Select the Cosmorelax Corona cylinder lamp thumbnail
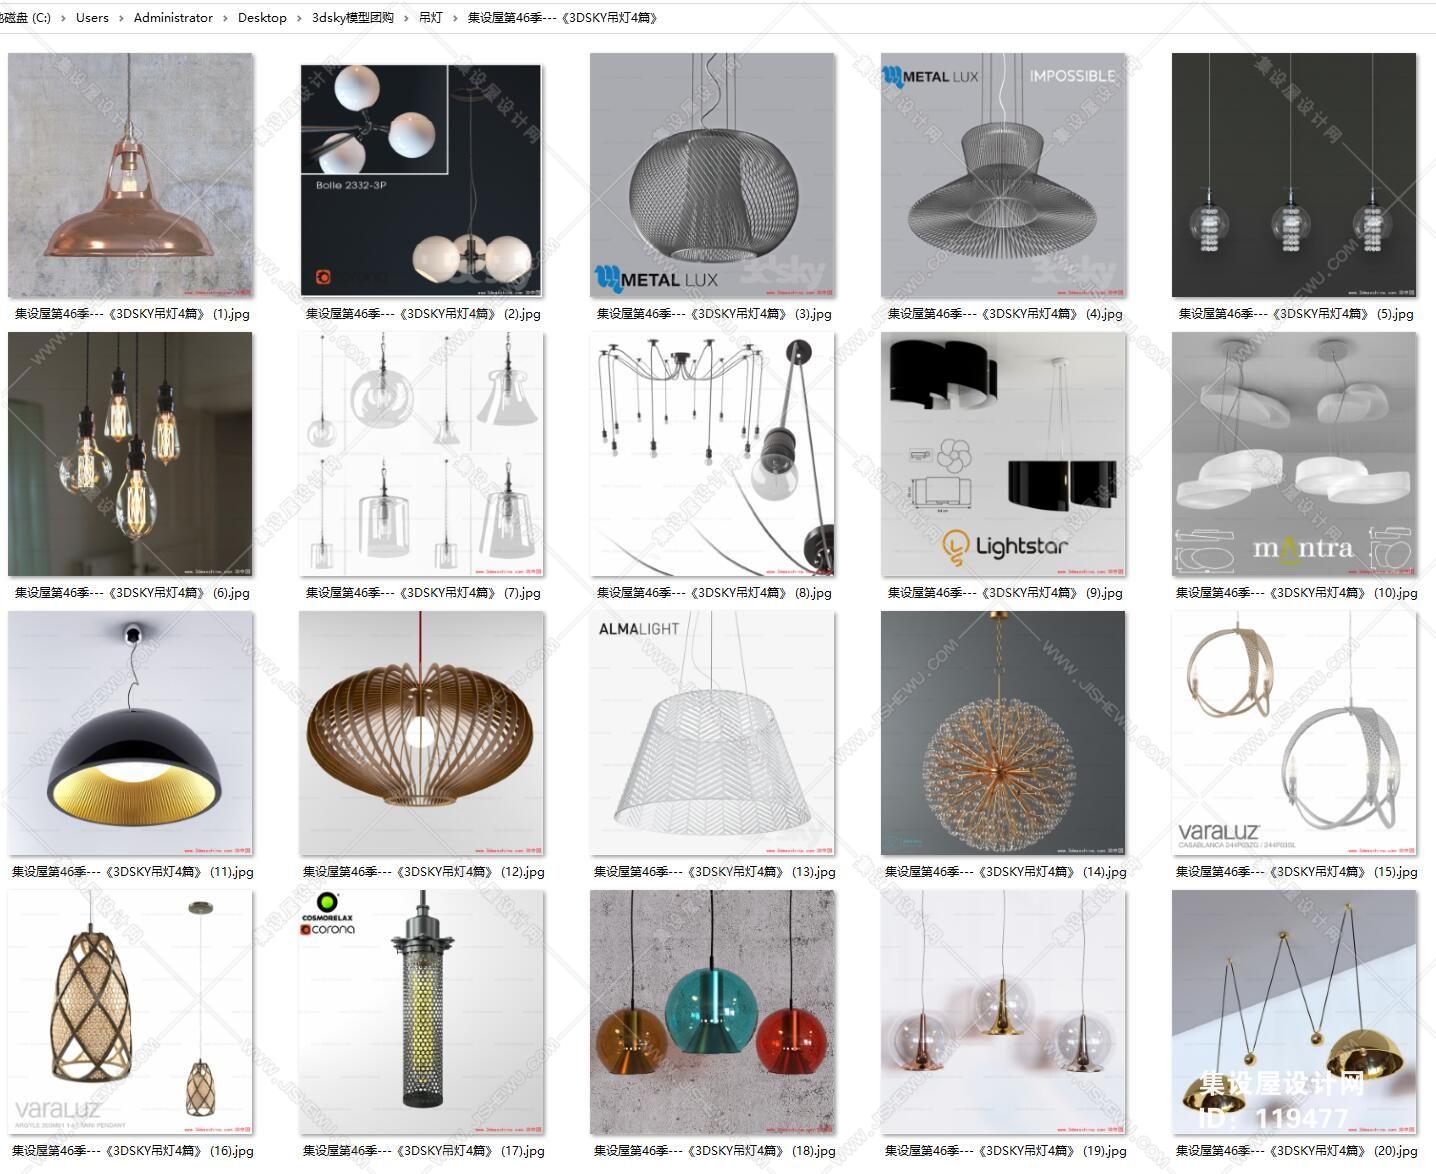 [x=421, y=1013]
